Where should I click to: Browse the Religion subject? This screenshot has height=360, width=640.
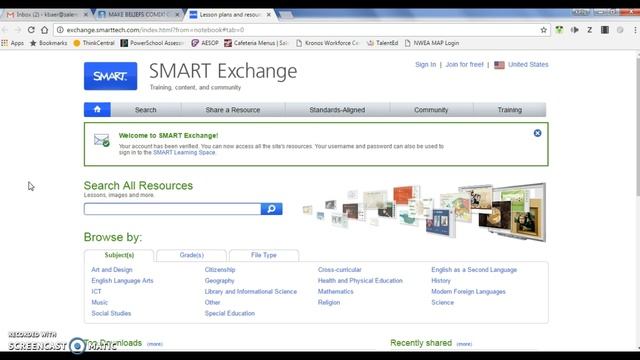tap(329, 302)
